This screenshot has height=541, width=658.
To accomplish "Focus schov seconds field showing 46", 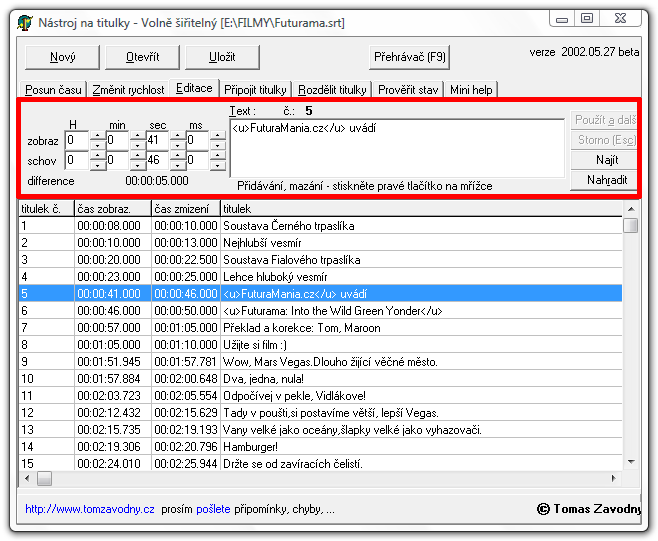I will click(157, 160).
